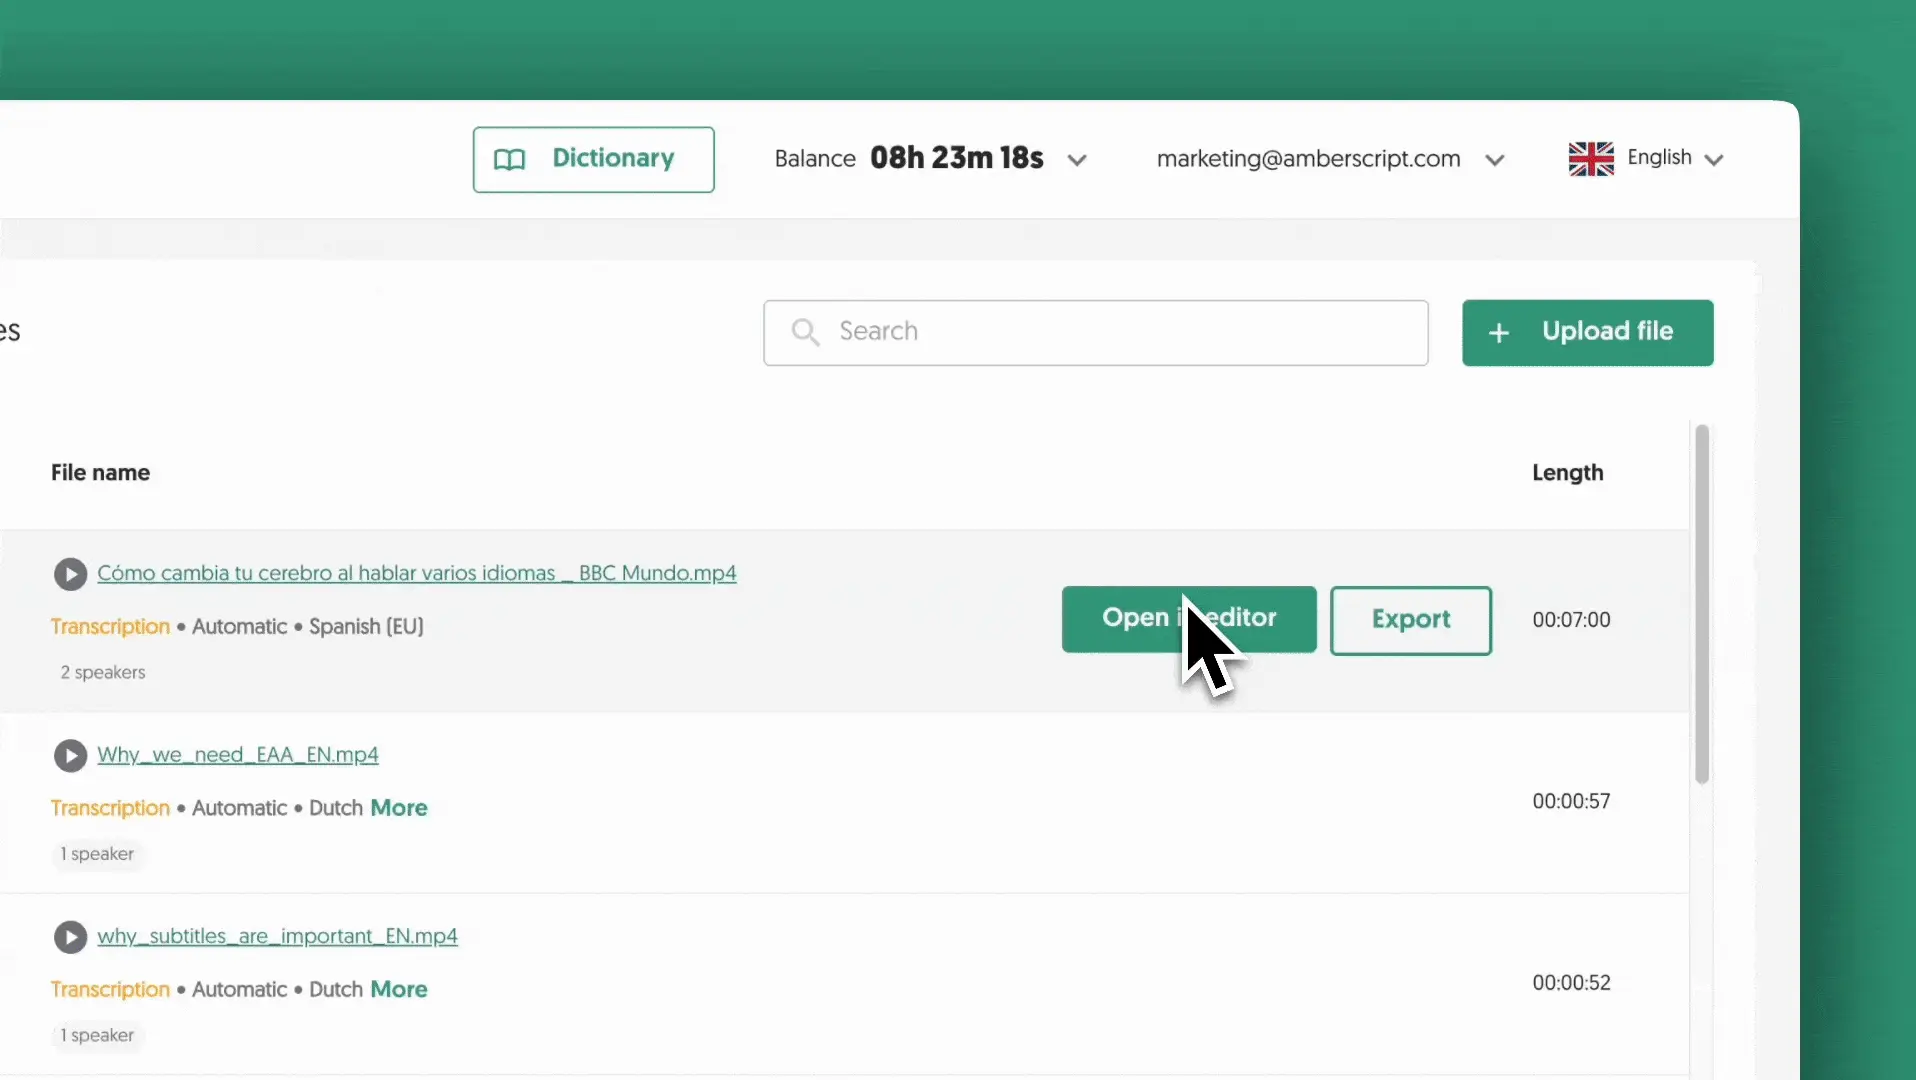Show More languages for Why_we_need_EAA file
The image size is (1916, 1080).
(x=398, y=808)
